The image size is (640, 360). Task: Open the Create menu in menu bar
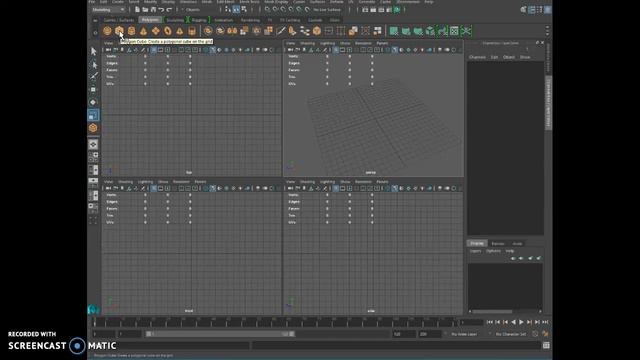pos(118,2)
